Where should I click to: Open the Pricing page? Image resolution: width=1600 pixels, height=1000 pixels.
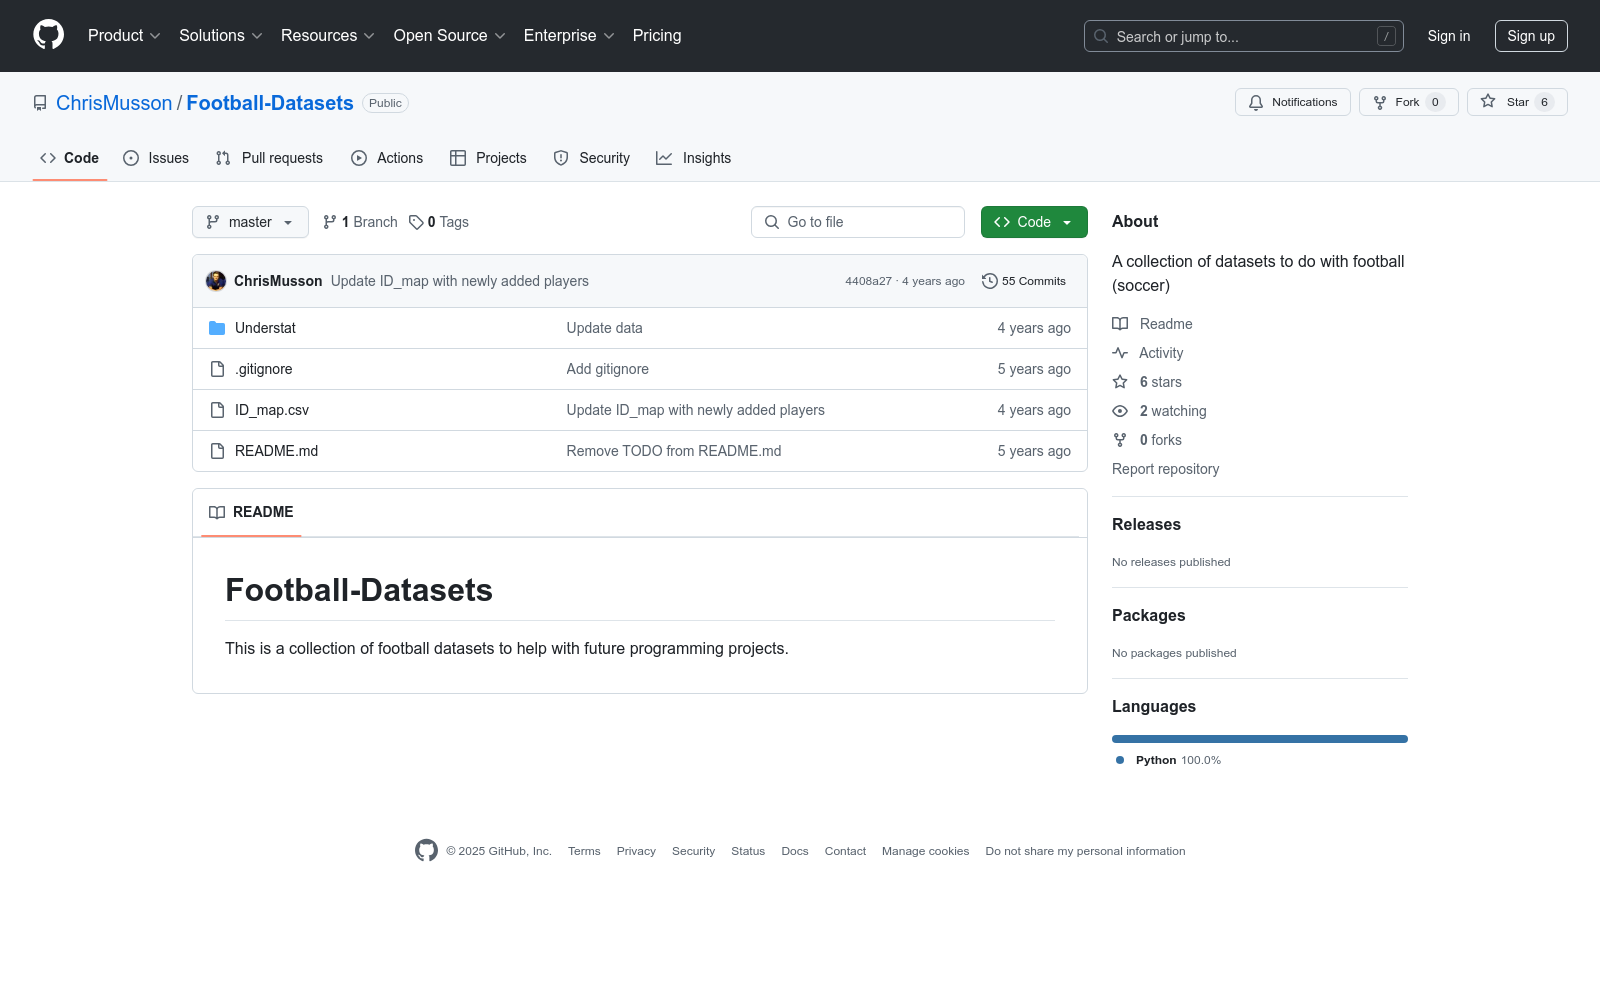point(657,35)
